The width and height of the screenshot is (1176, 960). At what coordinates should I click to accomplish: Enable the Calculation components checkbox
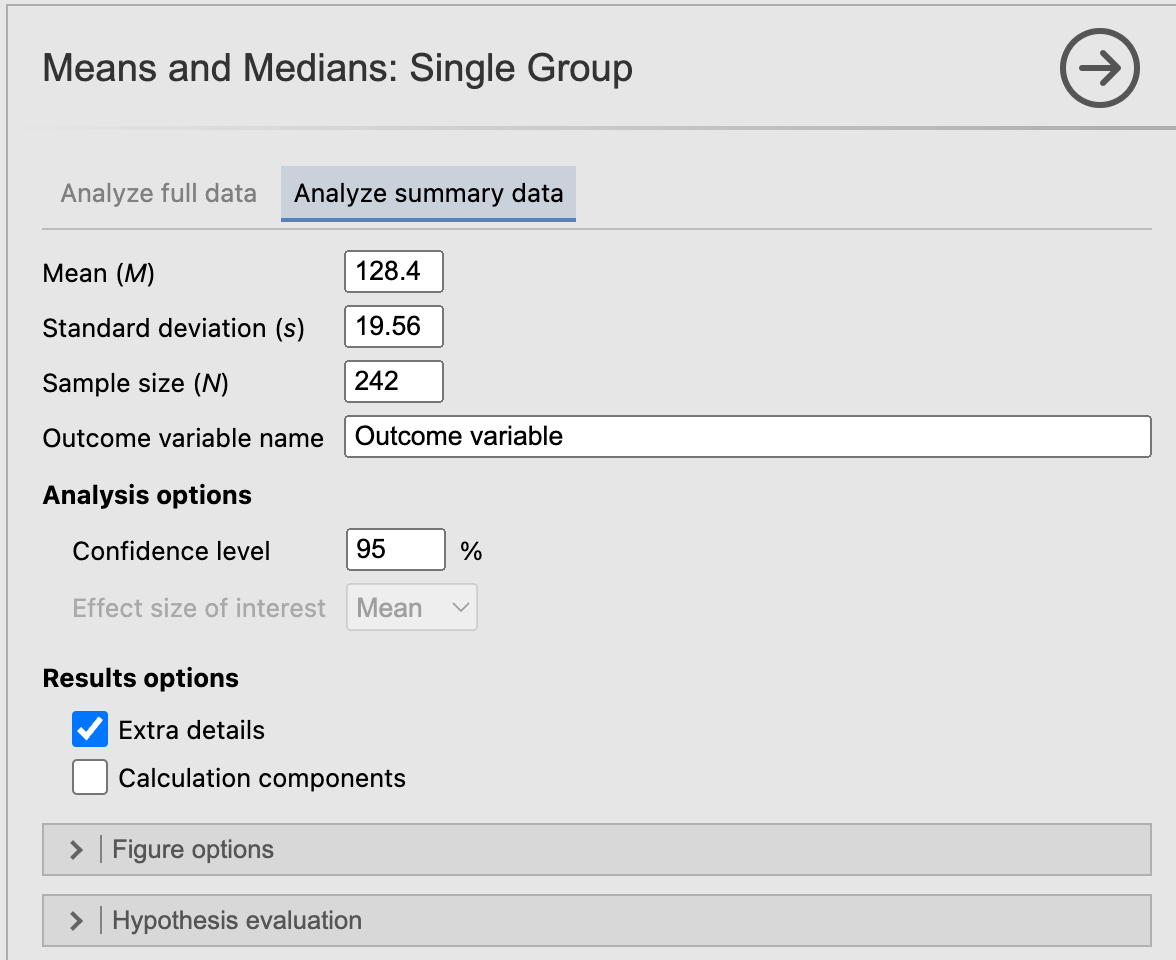(90, 778)
